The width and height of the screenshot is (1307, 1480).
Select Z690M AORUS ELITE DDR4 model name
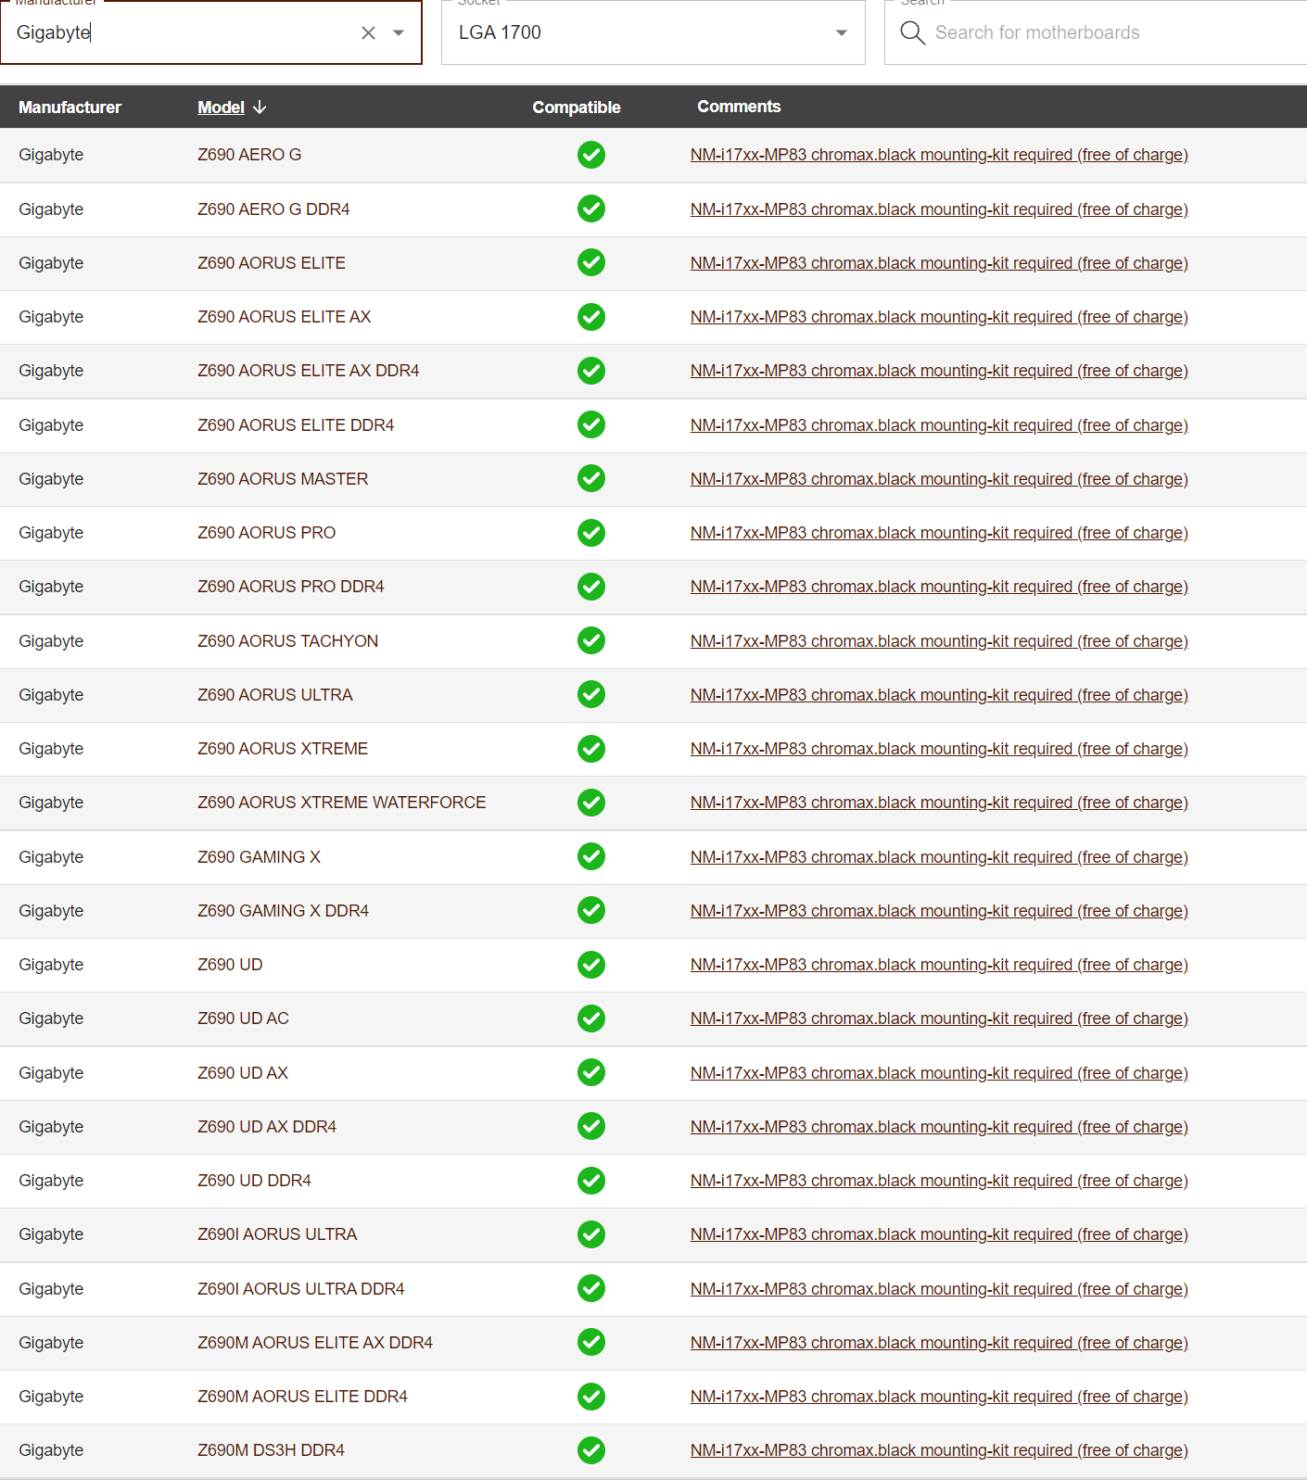pyautogui.click(x=303, y=1397)
